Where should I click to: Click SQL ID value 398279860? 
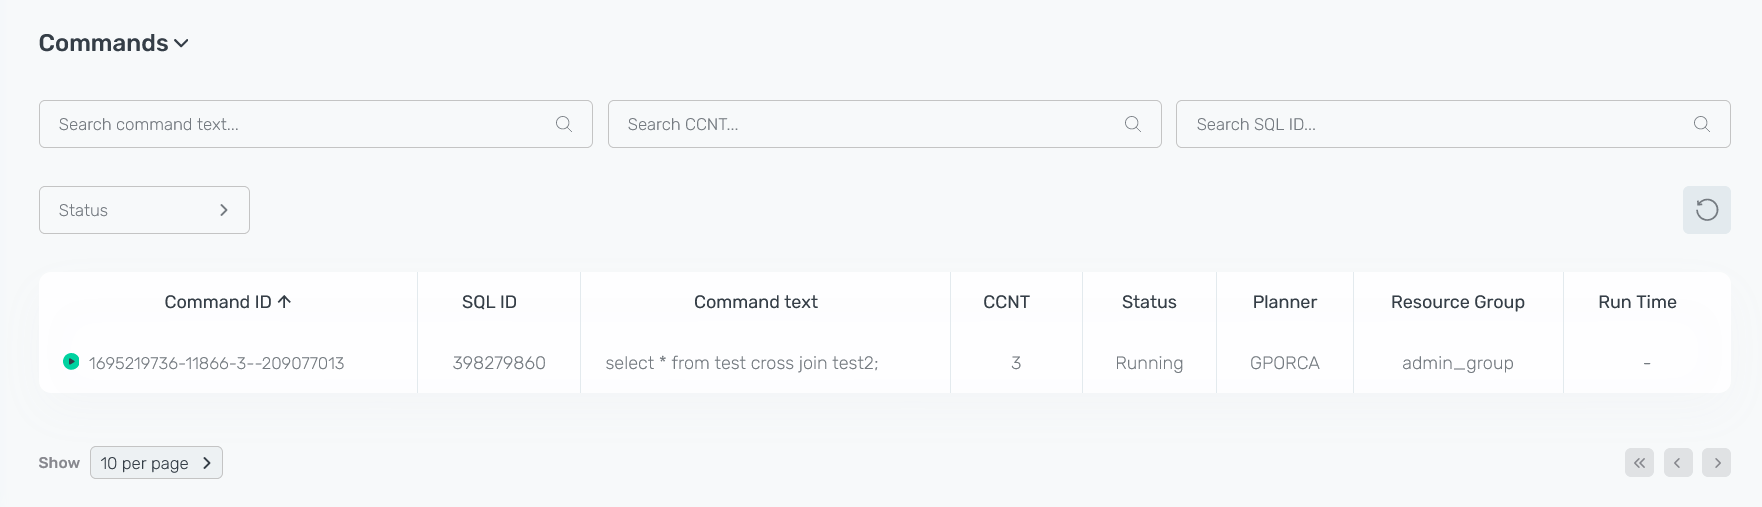499,363
